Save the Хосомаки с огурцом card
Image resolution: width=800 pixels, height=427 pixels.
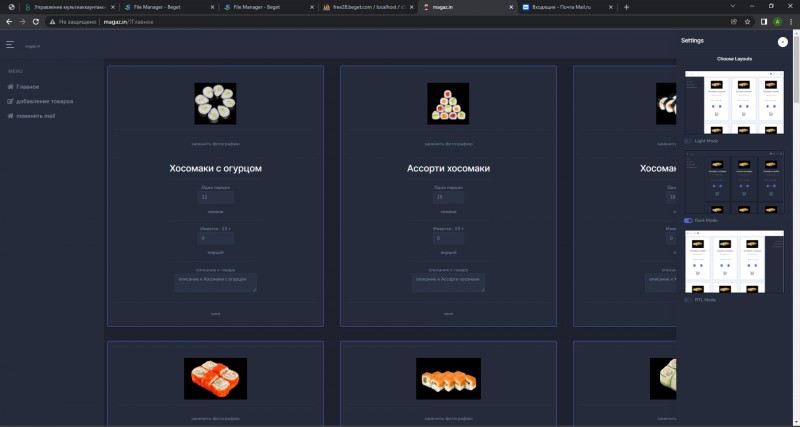tap(215, 314)
